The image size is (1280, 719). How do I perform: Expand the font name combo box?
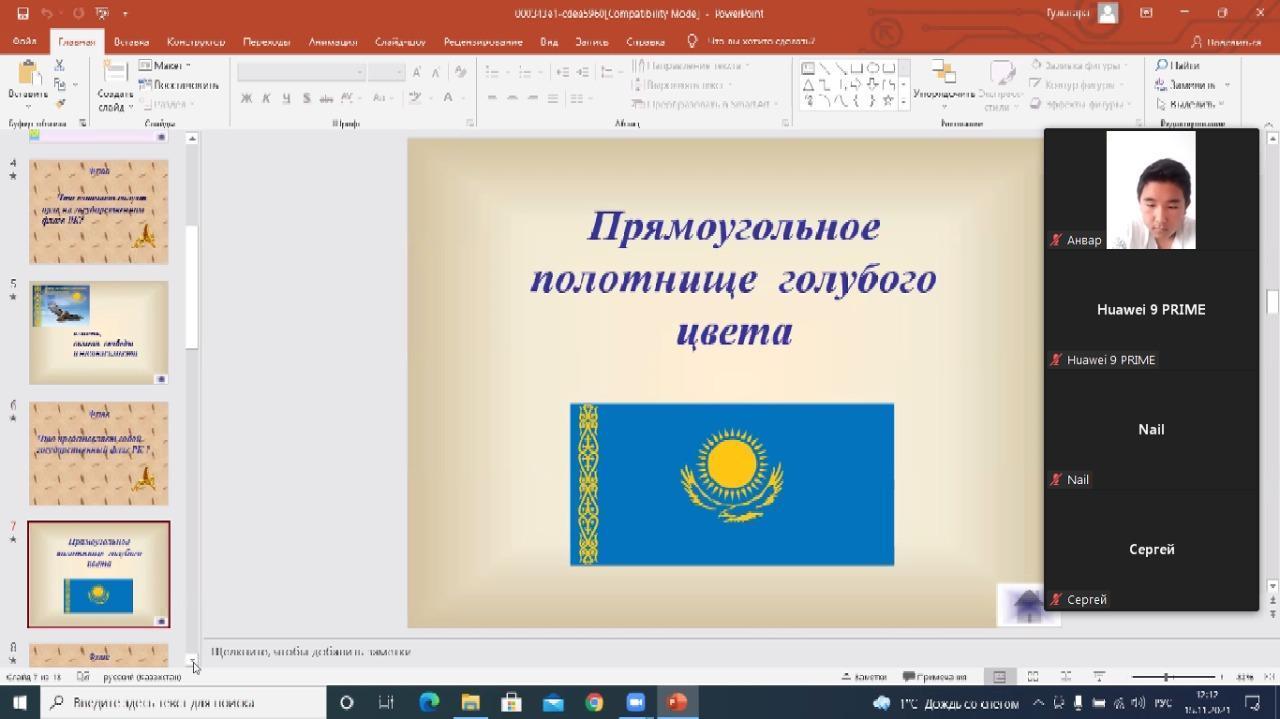[x=360, y=72]
